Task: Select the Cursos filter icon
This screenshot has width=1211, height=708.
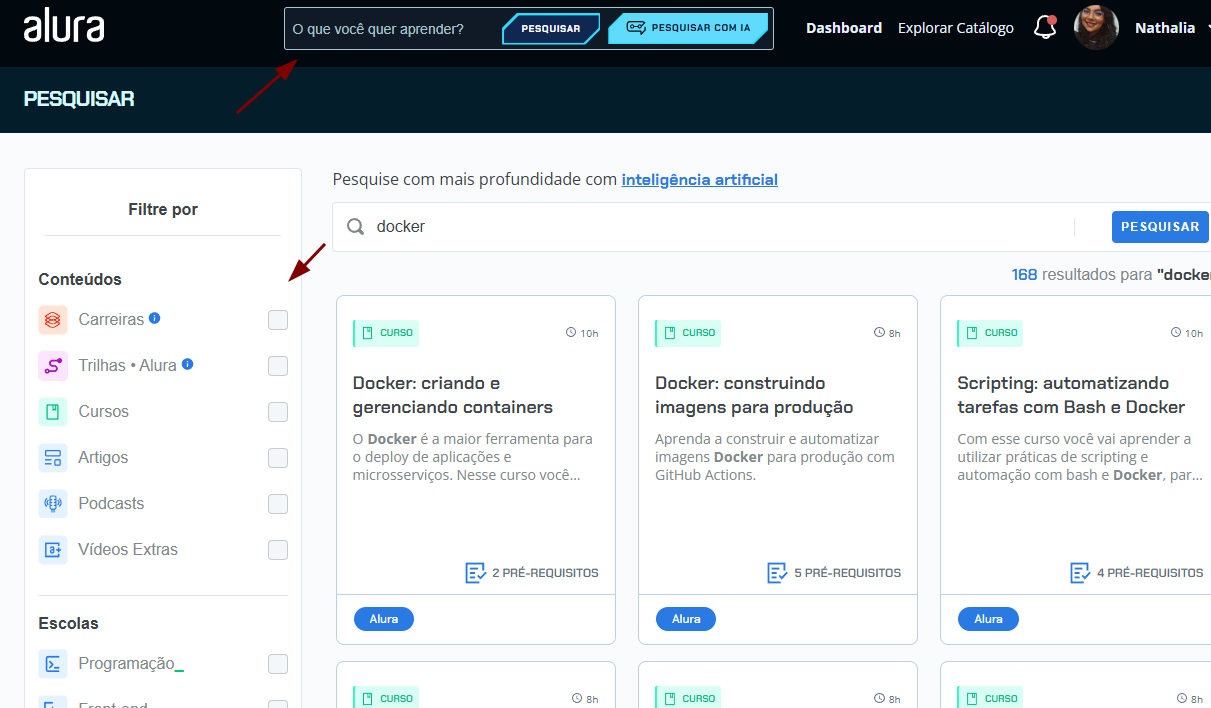Action: tap(52, 411)
